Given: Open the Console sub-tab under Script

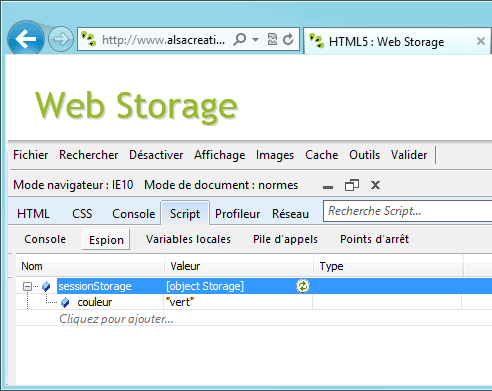Looking at the screenshot, I should pos(45,239).
